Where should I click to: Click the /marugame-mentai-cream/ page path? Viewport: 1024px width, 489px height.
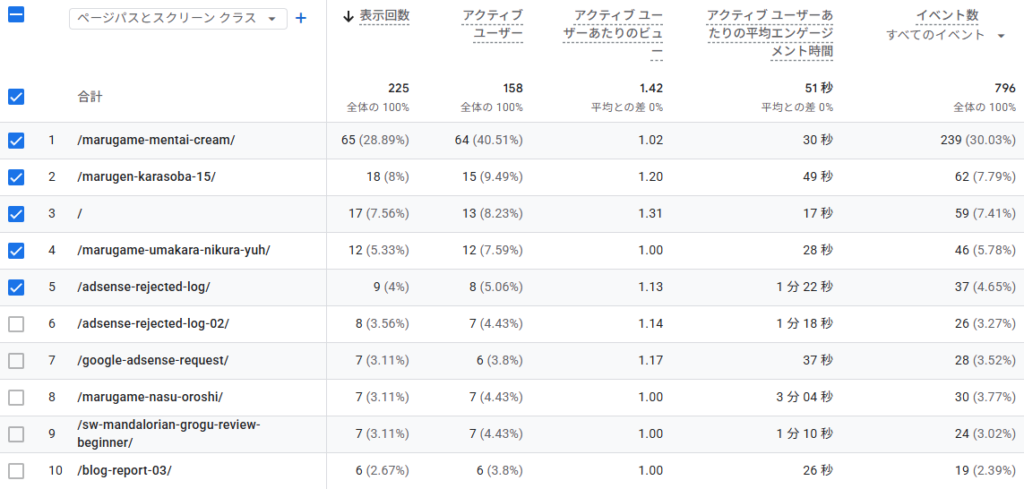[x=155, y=140]
